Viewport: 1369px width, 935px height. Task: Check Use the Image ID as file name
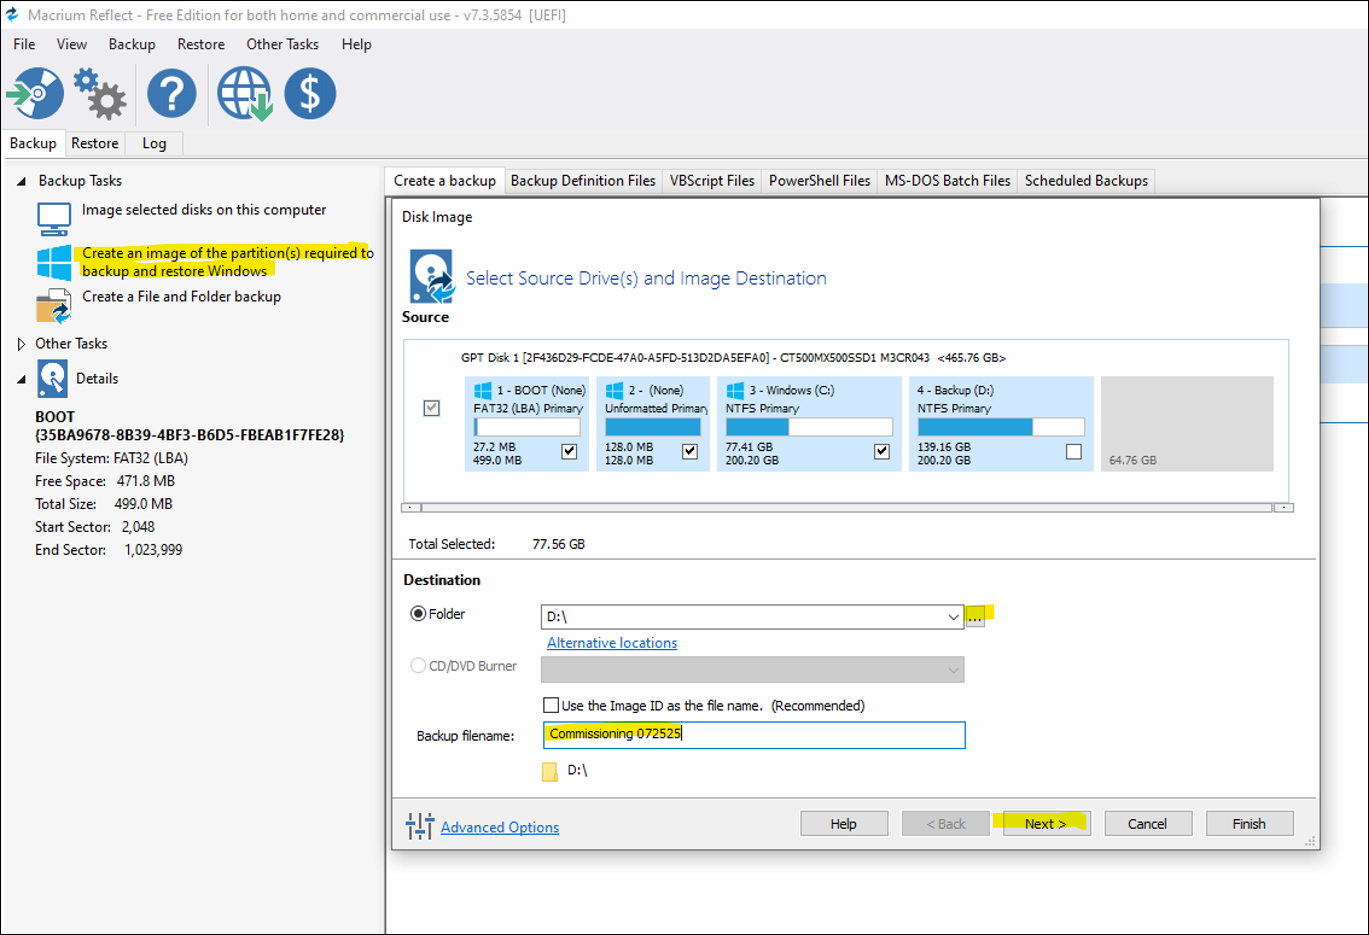tap(551, 705)
